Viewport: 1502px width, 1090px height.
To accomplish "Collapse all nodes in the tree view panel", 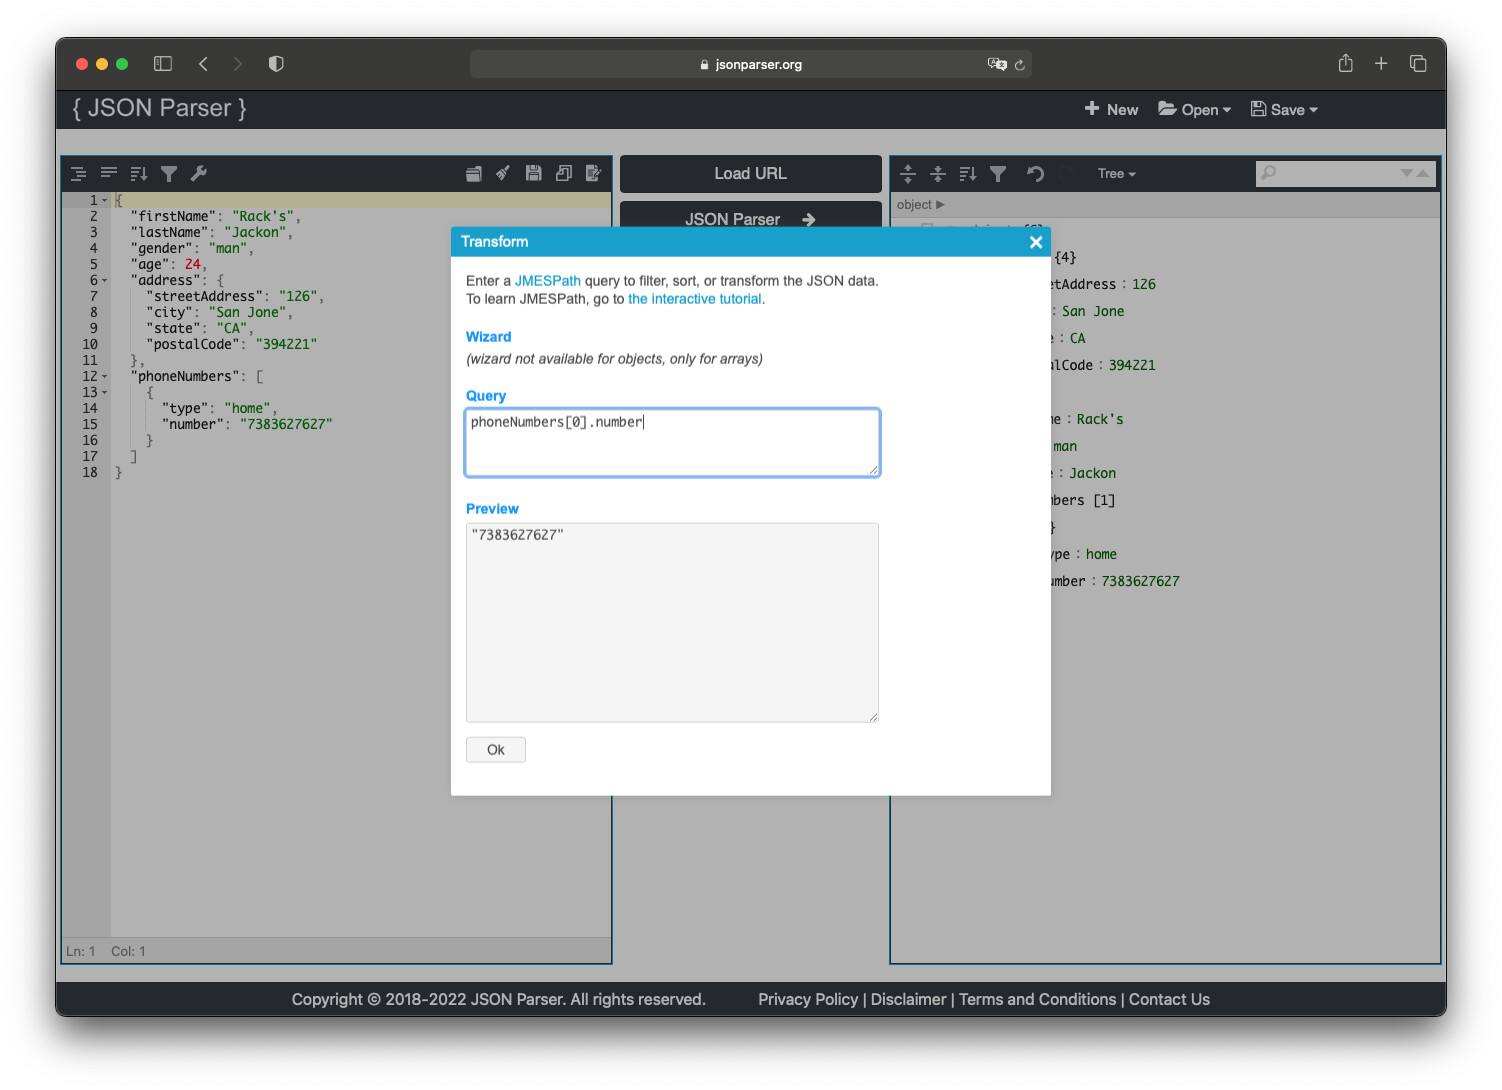I will (x=938, y=173).
